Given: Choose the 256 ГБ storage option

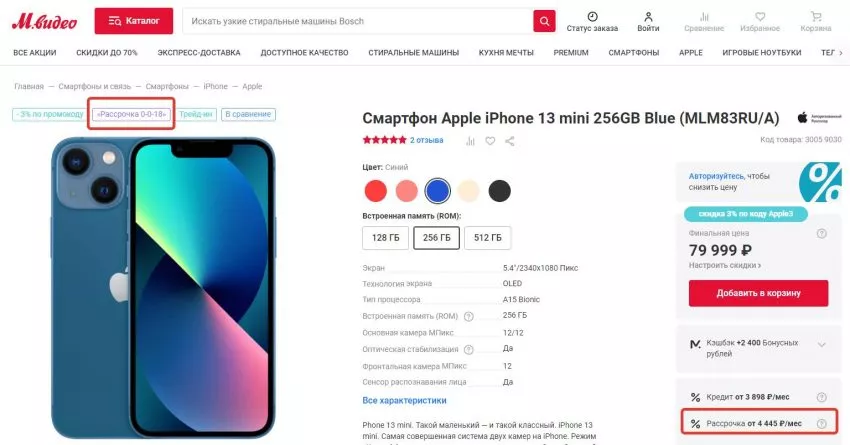Looking at the screenshot, I should pyautogui.click(x=436, y=238).
